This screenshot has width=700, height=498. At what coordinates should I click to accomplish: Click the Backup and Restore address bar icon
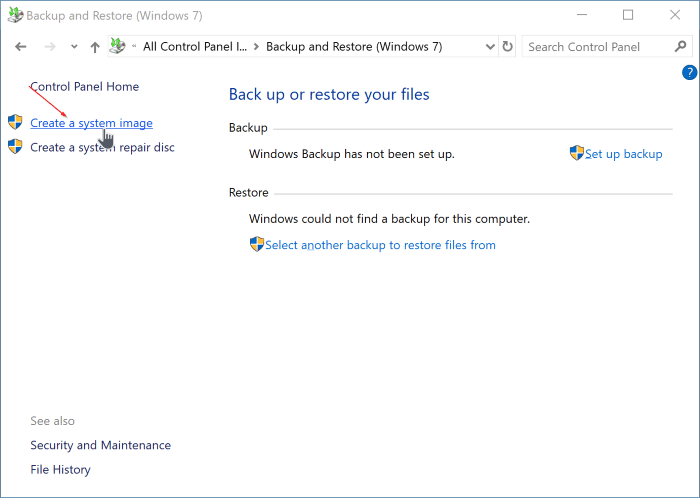pyautogui.click(x=118, y=46)
